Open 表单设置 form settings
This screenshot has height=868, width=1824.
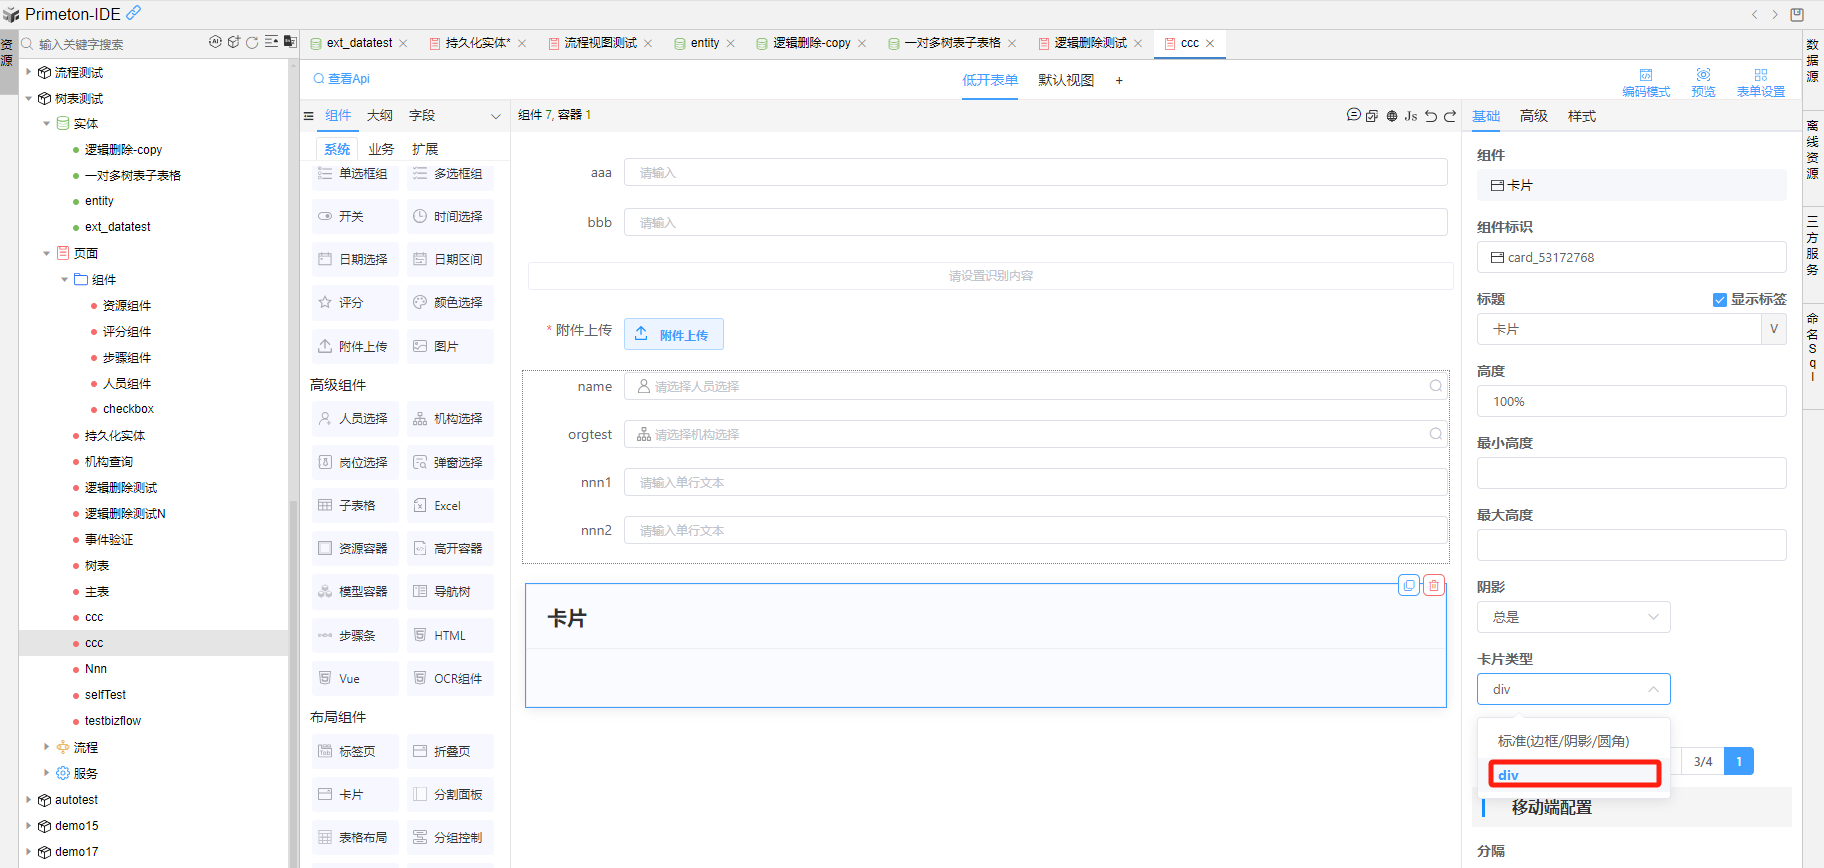click(x=1760, y=75)
